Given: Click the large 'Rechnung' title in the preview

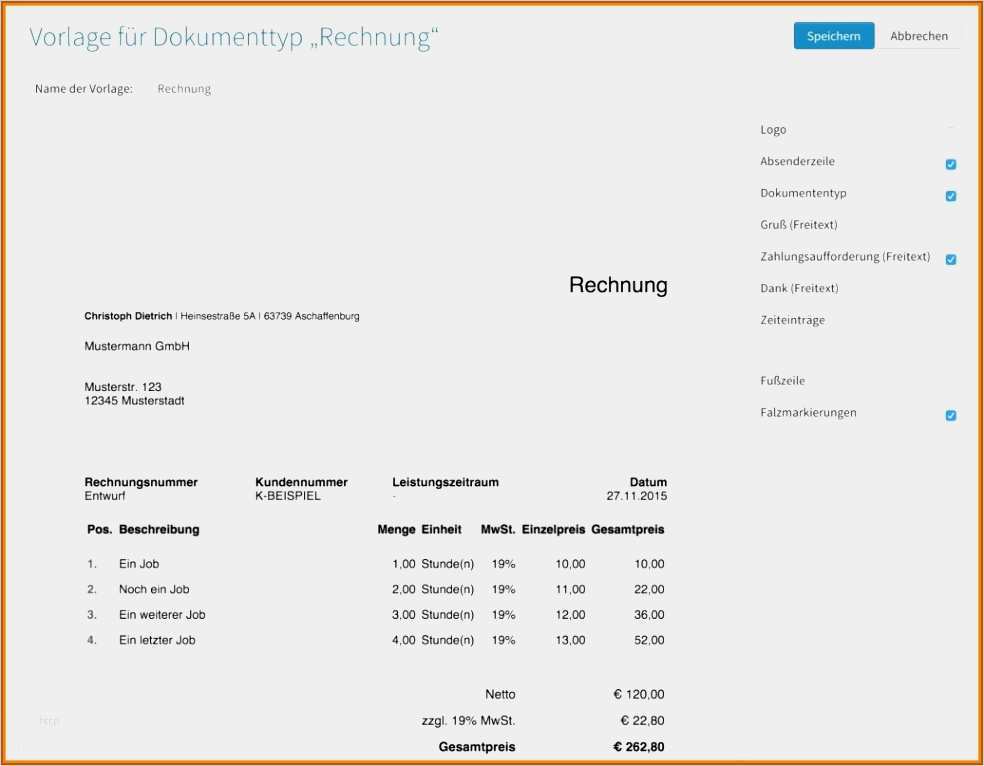Looking at the screenshot, I should click(x=618, y=285).
